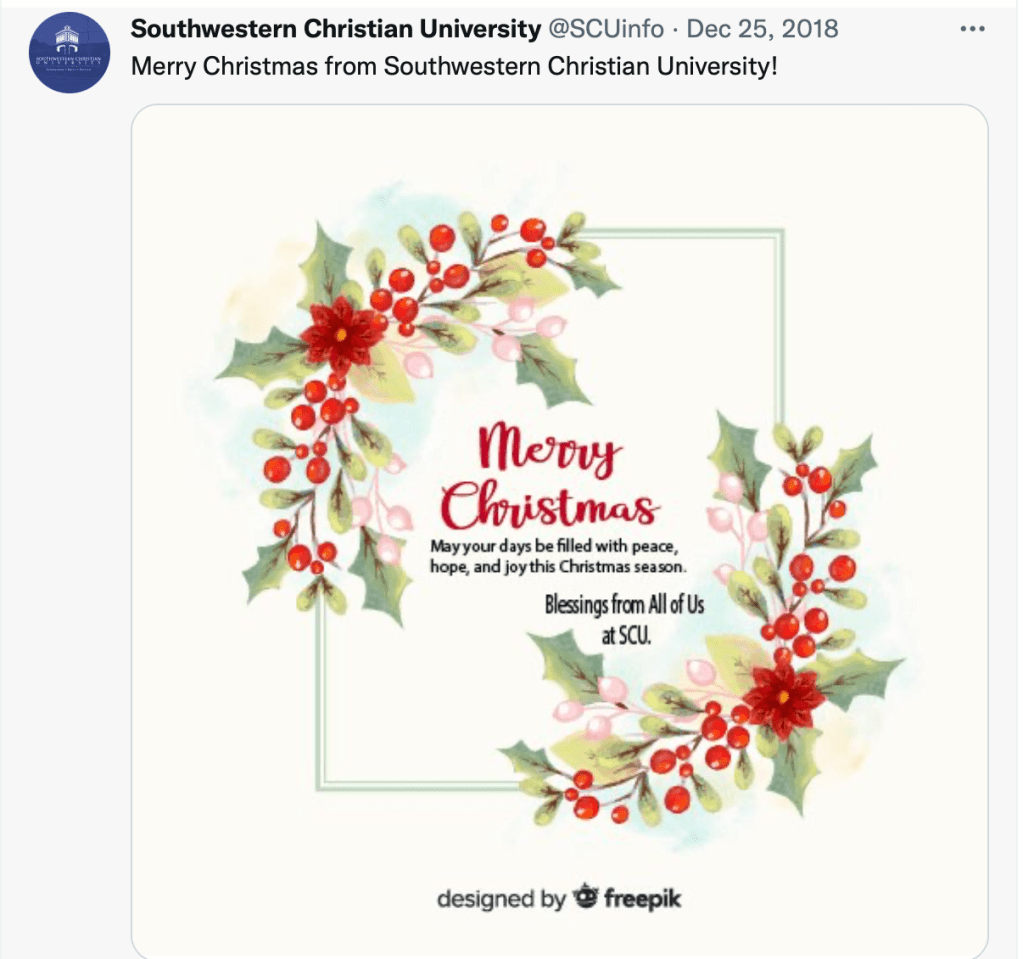This screenshot has height=959, width=1023.
Task: Click the Southwestern Christian University display name
Action: click(335, 29)
